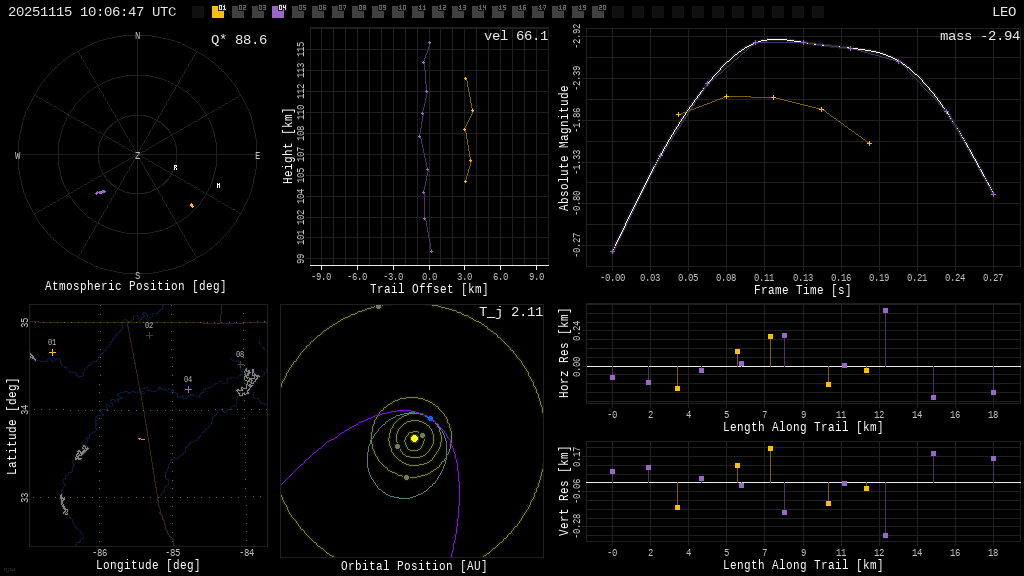Click the Z zenith label in polar plot
This screenshot has height=576, width=1024.
pos(138,156)
